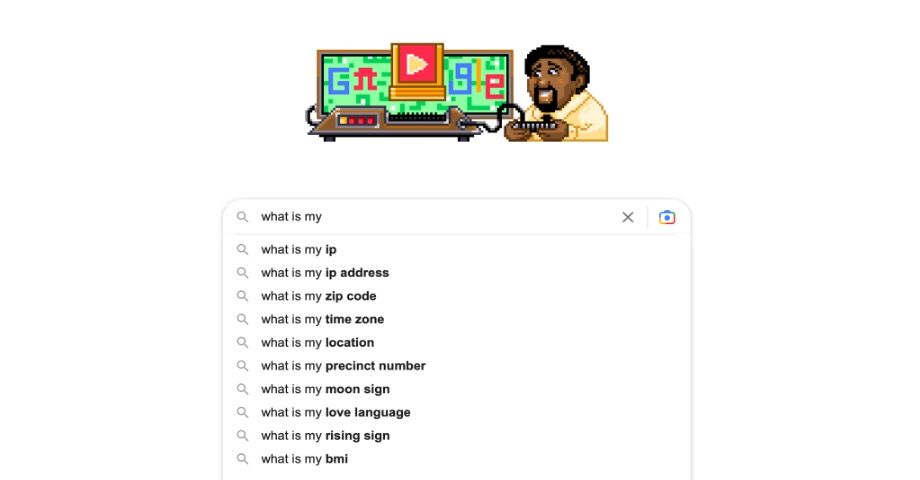Click the magnifying glass in the search box
The image size is (920, 480).
[242, 217]
